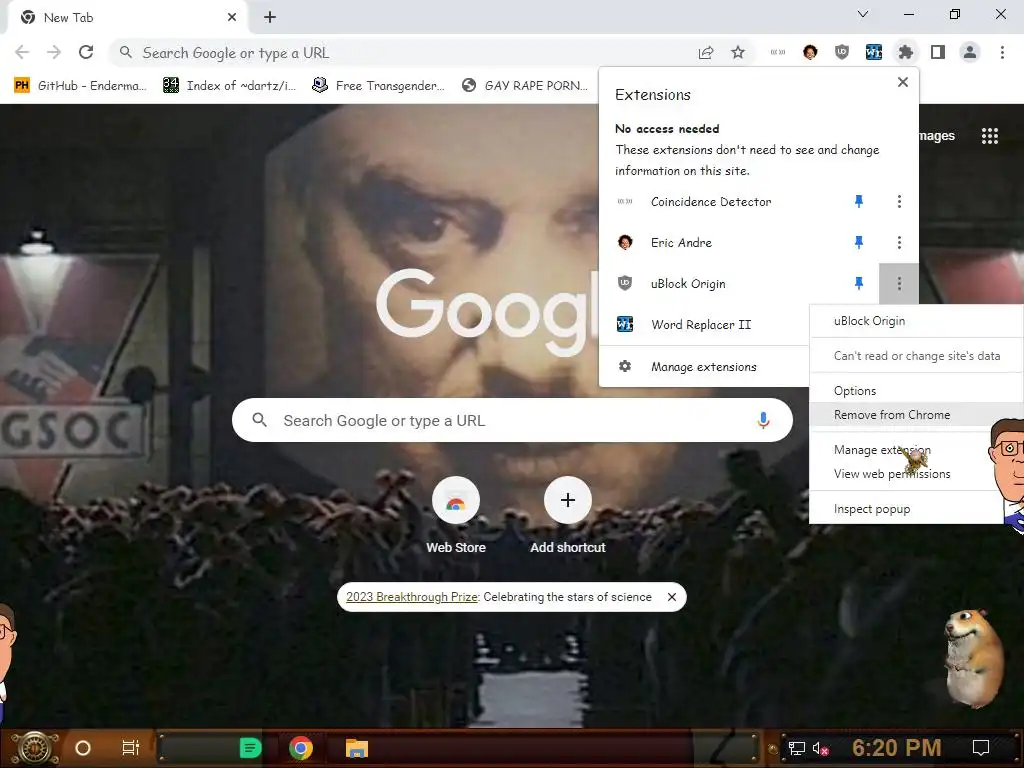Open Word Replacer II toolbar icon
The image size is (1024, 768).
874,52
